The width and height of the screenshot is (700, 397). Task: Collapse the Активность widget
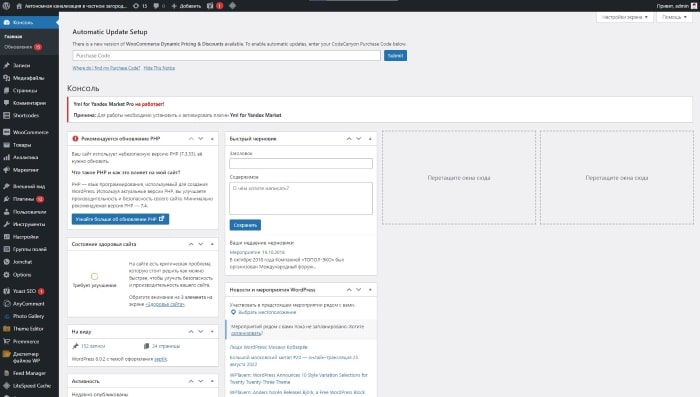click(212, 381)
